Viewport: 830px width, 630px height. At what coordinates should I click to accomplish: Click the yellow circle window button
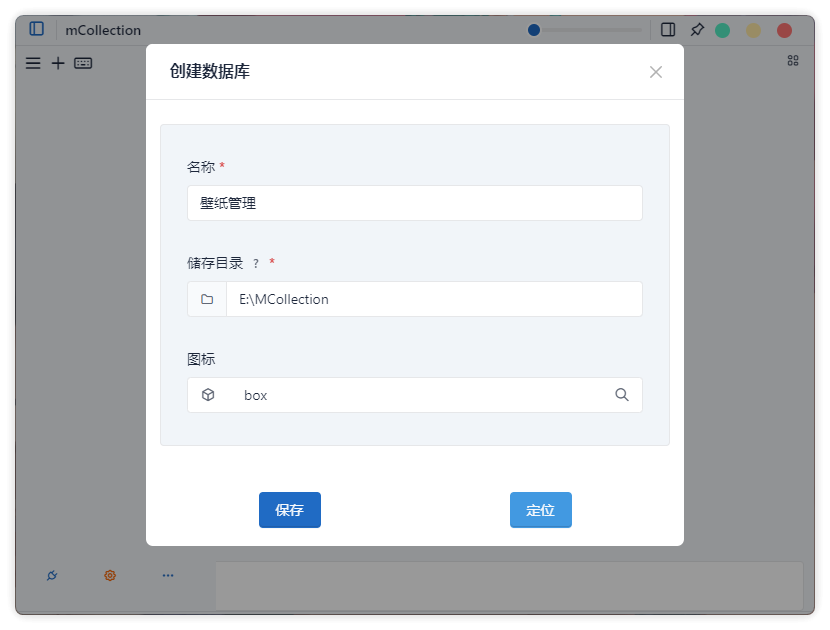[x=753, y=31]
